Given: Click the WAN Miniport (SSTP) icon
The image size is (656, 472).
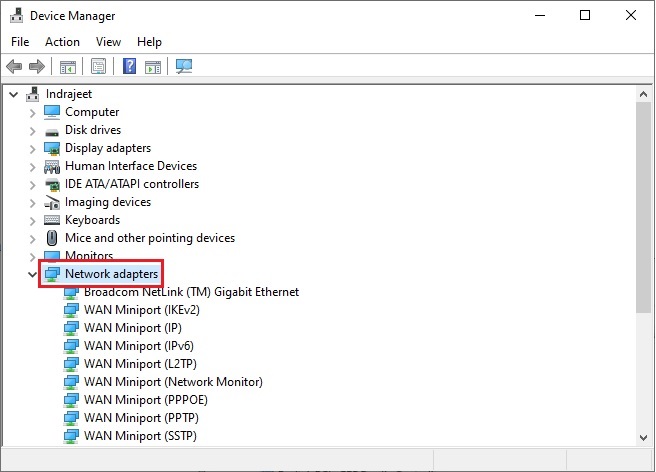Looking at the screenshot, I should pyautogui.click(x=71, y=436).
